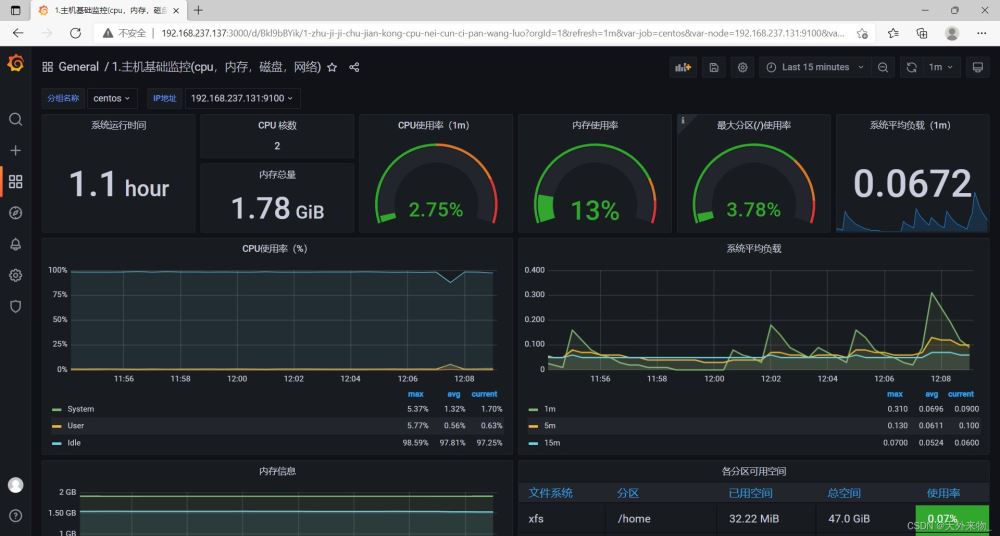Open the Alerting bell icon
The height and width of the screenshot is (536, 1000).
click(x=15, y=244)
